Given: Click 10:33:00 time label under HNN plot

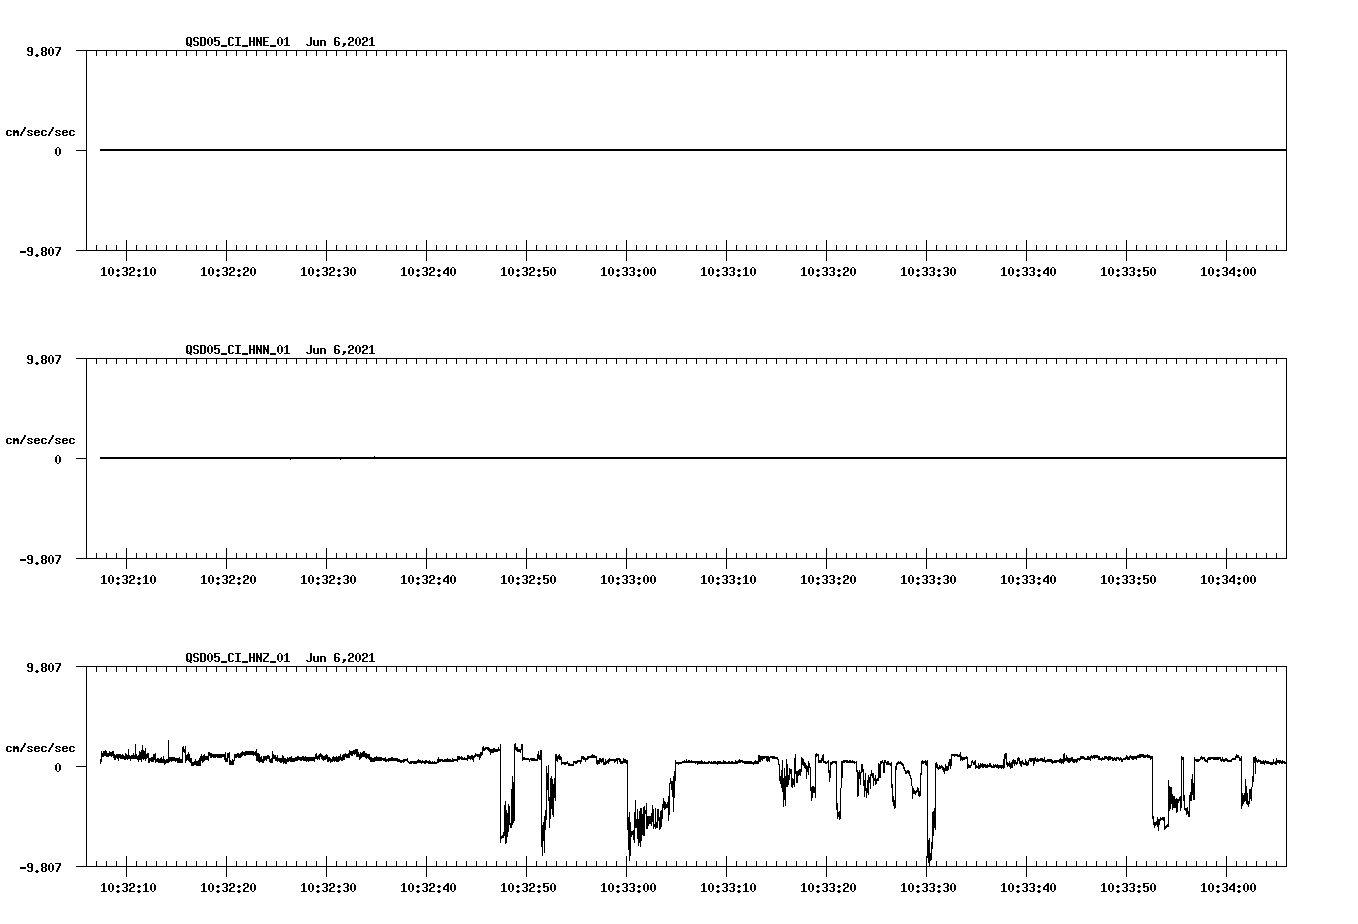Looking at the screenshot, I should 628,580.
